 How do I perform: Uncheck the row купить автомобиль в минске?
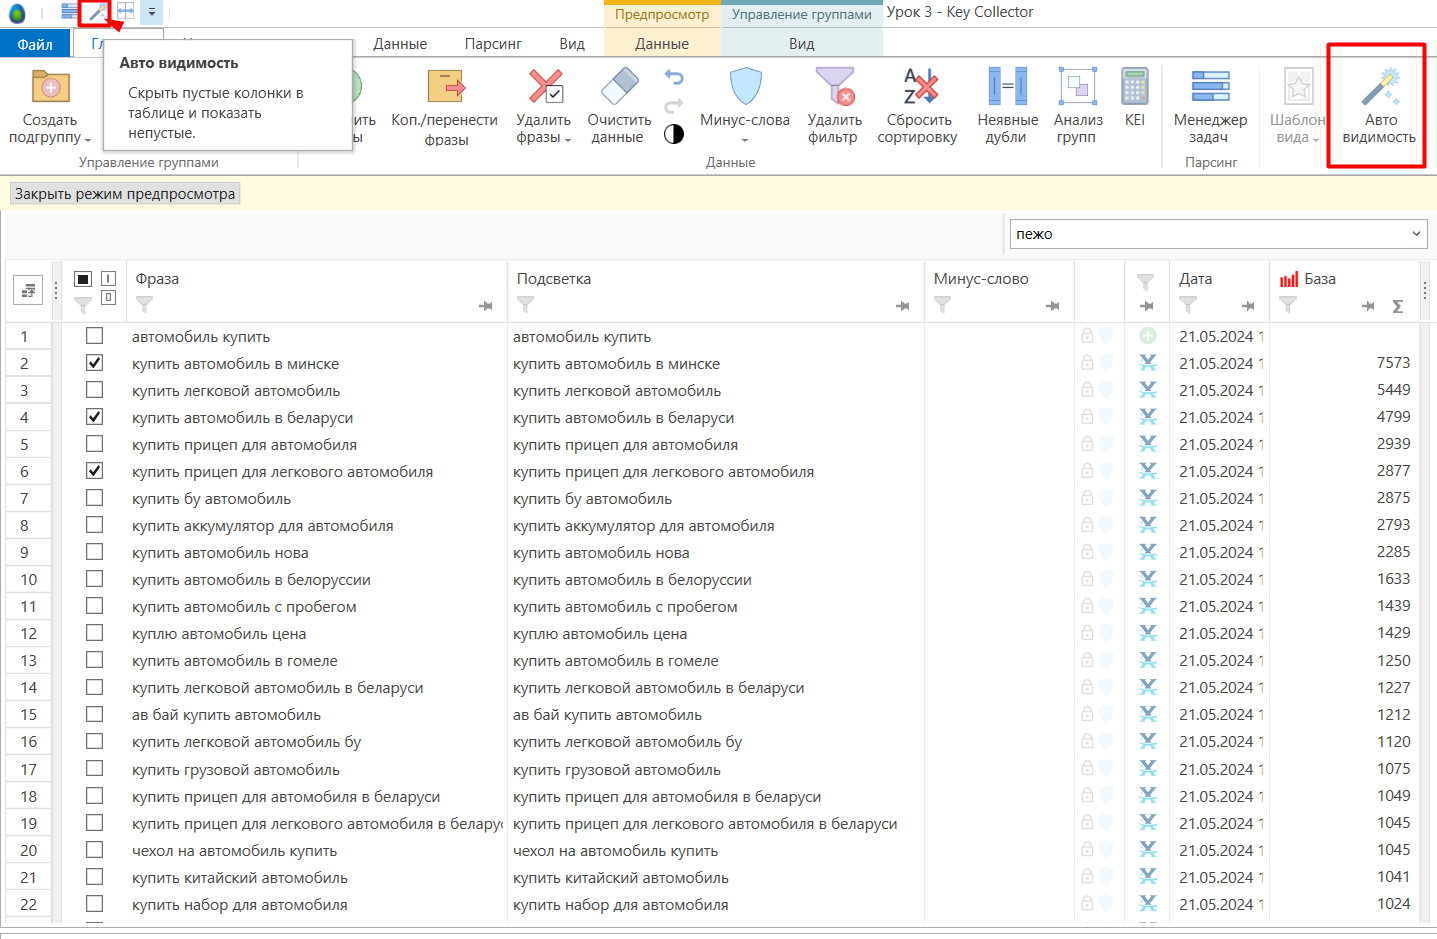[x=94, y=363]
